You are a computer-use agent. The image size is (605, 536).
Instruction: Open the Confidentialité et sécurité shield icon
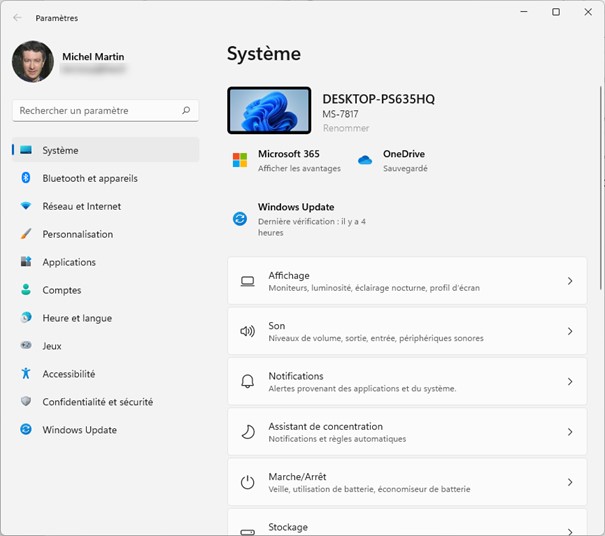tap(26, 402)
